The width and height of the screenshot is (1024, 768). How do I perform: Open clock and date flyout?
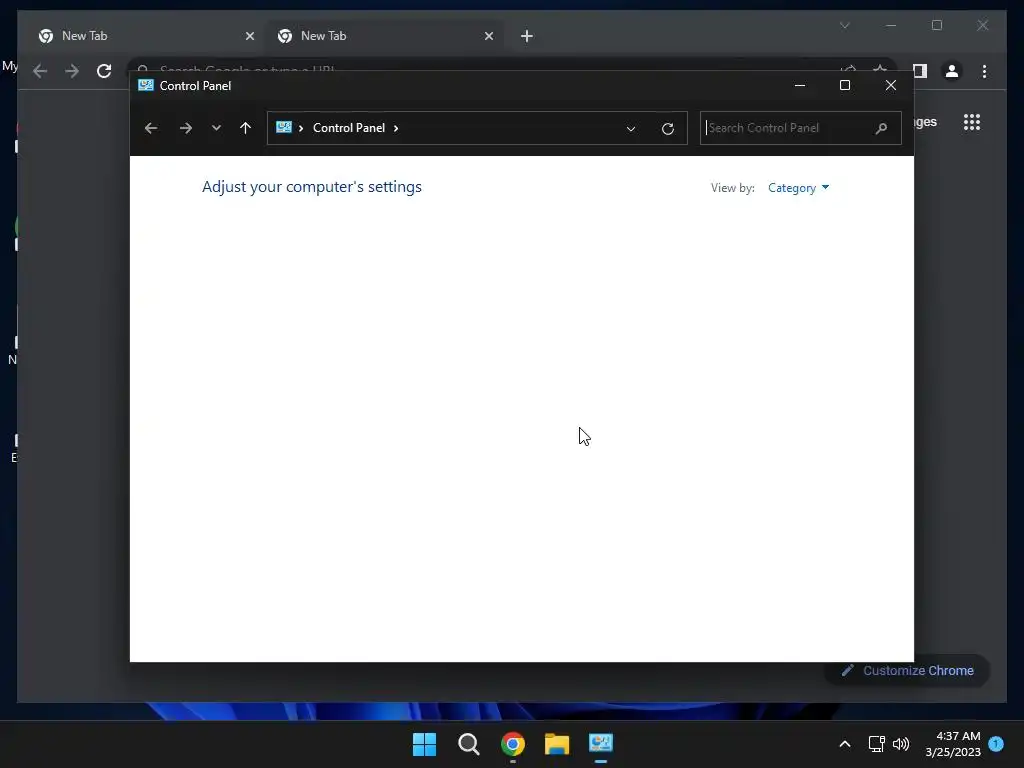pos(953,744)
